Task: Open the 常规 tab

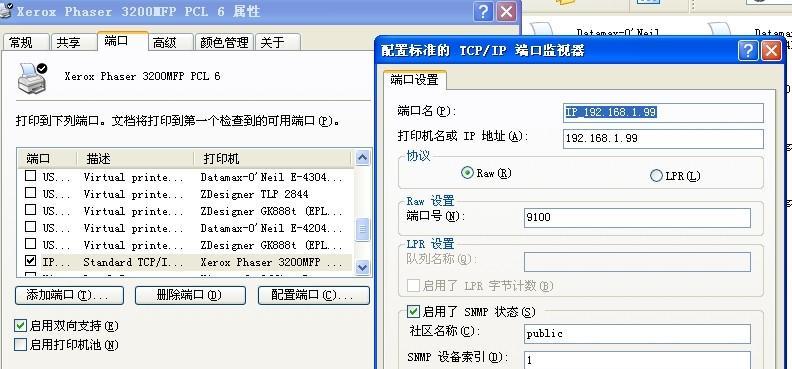Action: [26, 42]
